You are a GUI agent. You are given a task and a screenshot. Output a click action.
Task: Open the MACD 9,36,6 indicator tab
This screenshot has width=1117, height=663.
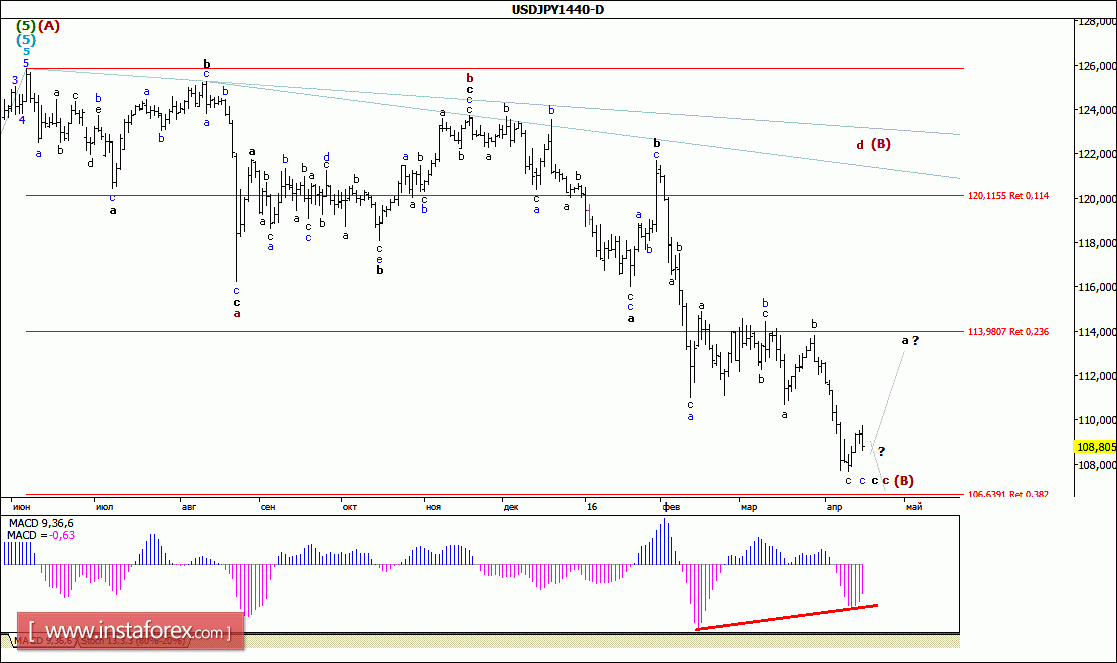[43, 641]
